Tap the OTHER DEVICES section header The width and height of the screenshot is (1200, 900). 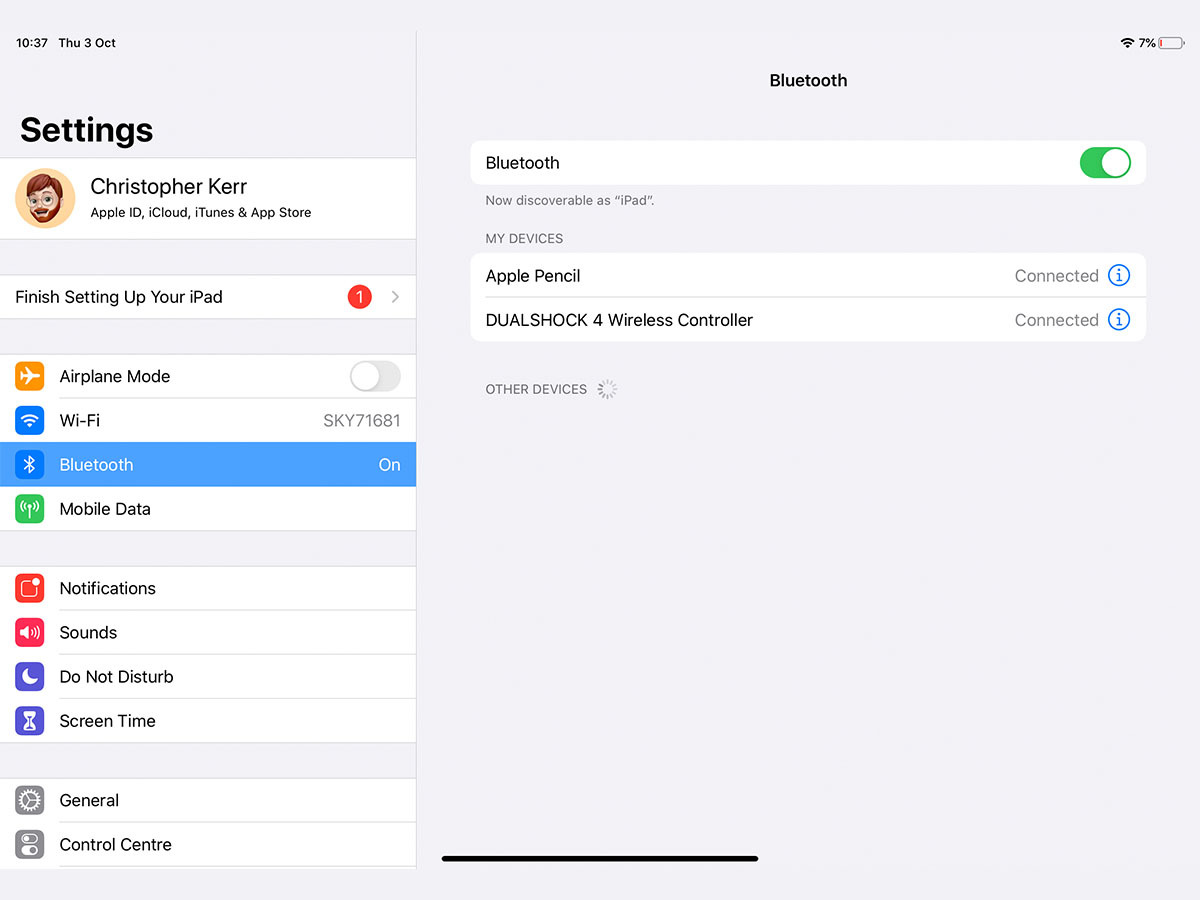point(536,389)
